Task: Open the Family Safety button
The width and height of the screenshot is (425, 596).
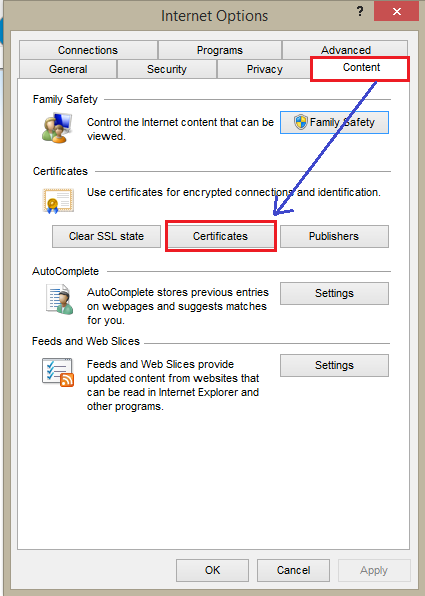Action: [x=334, y=122]
